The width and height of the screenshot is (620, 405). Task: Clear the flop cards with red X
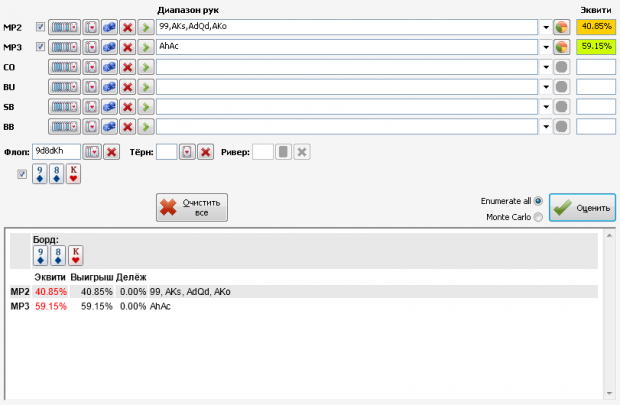point(112,152)
